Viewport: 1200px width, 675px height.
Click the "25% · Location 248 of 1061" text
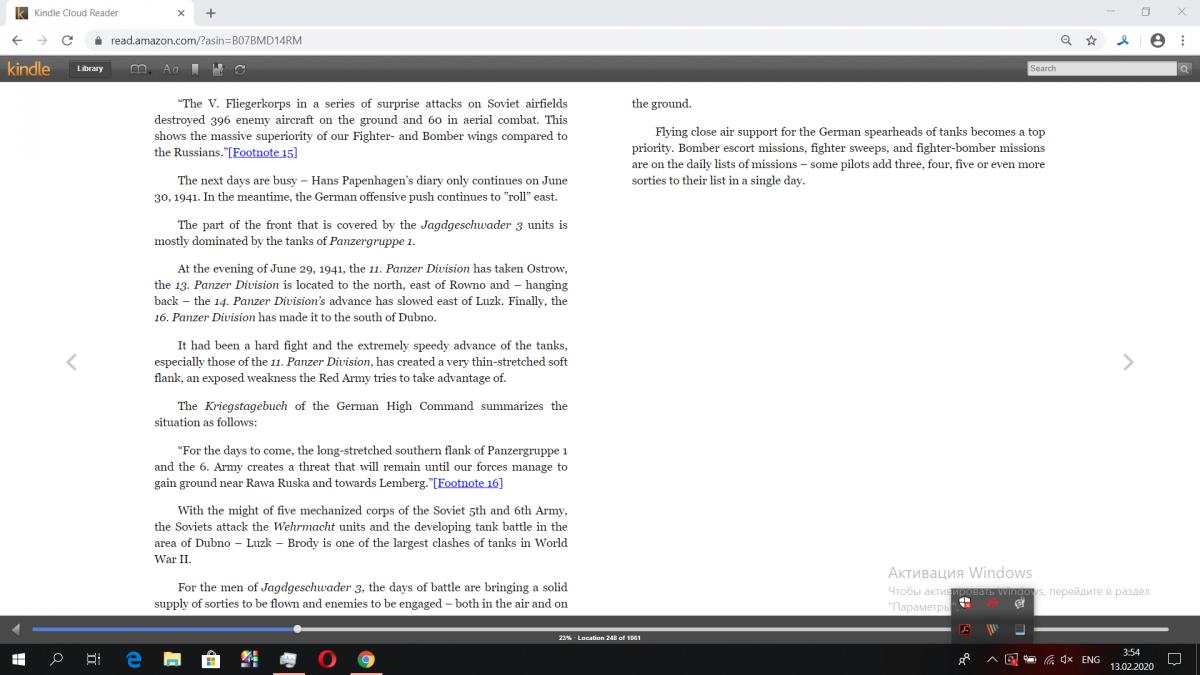[x=600, y=638]
